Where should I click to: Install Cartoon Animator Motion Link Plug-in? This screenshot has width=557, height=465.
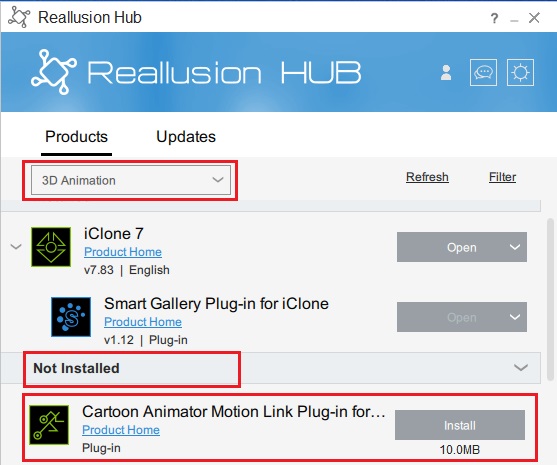coord(460,425)
